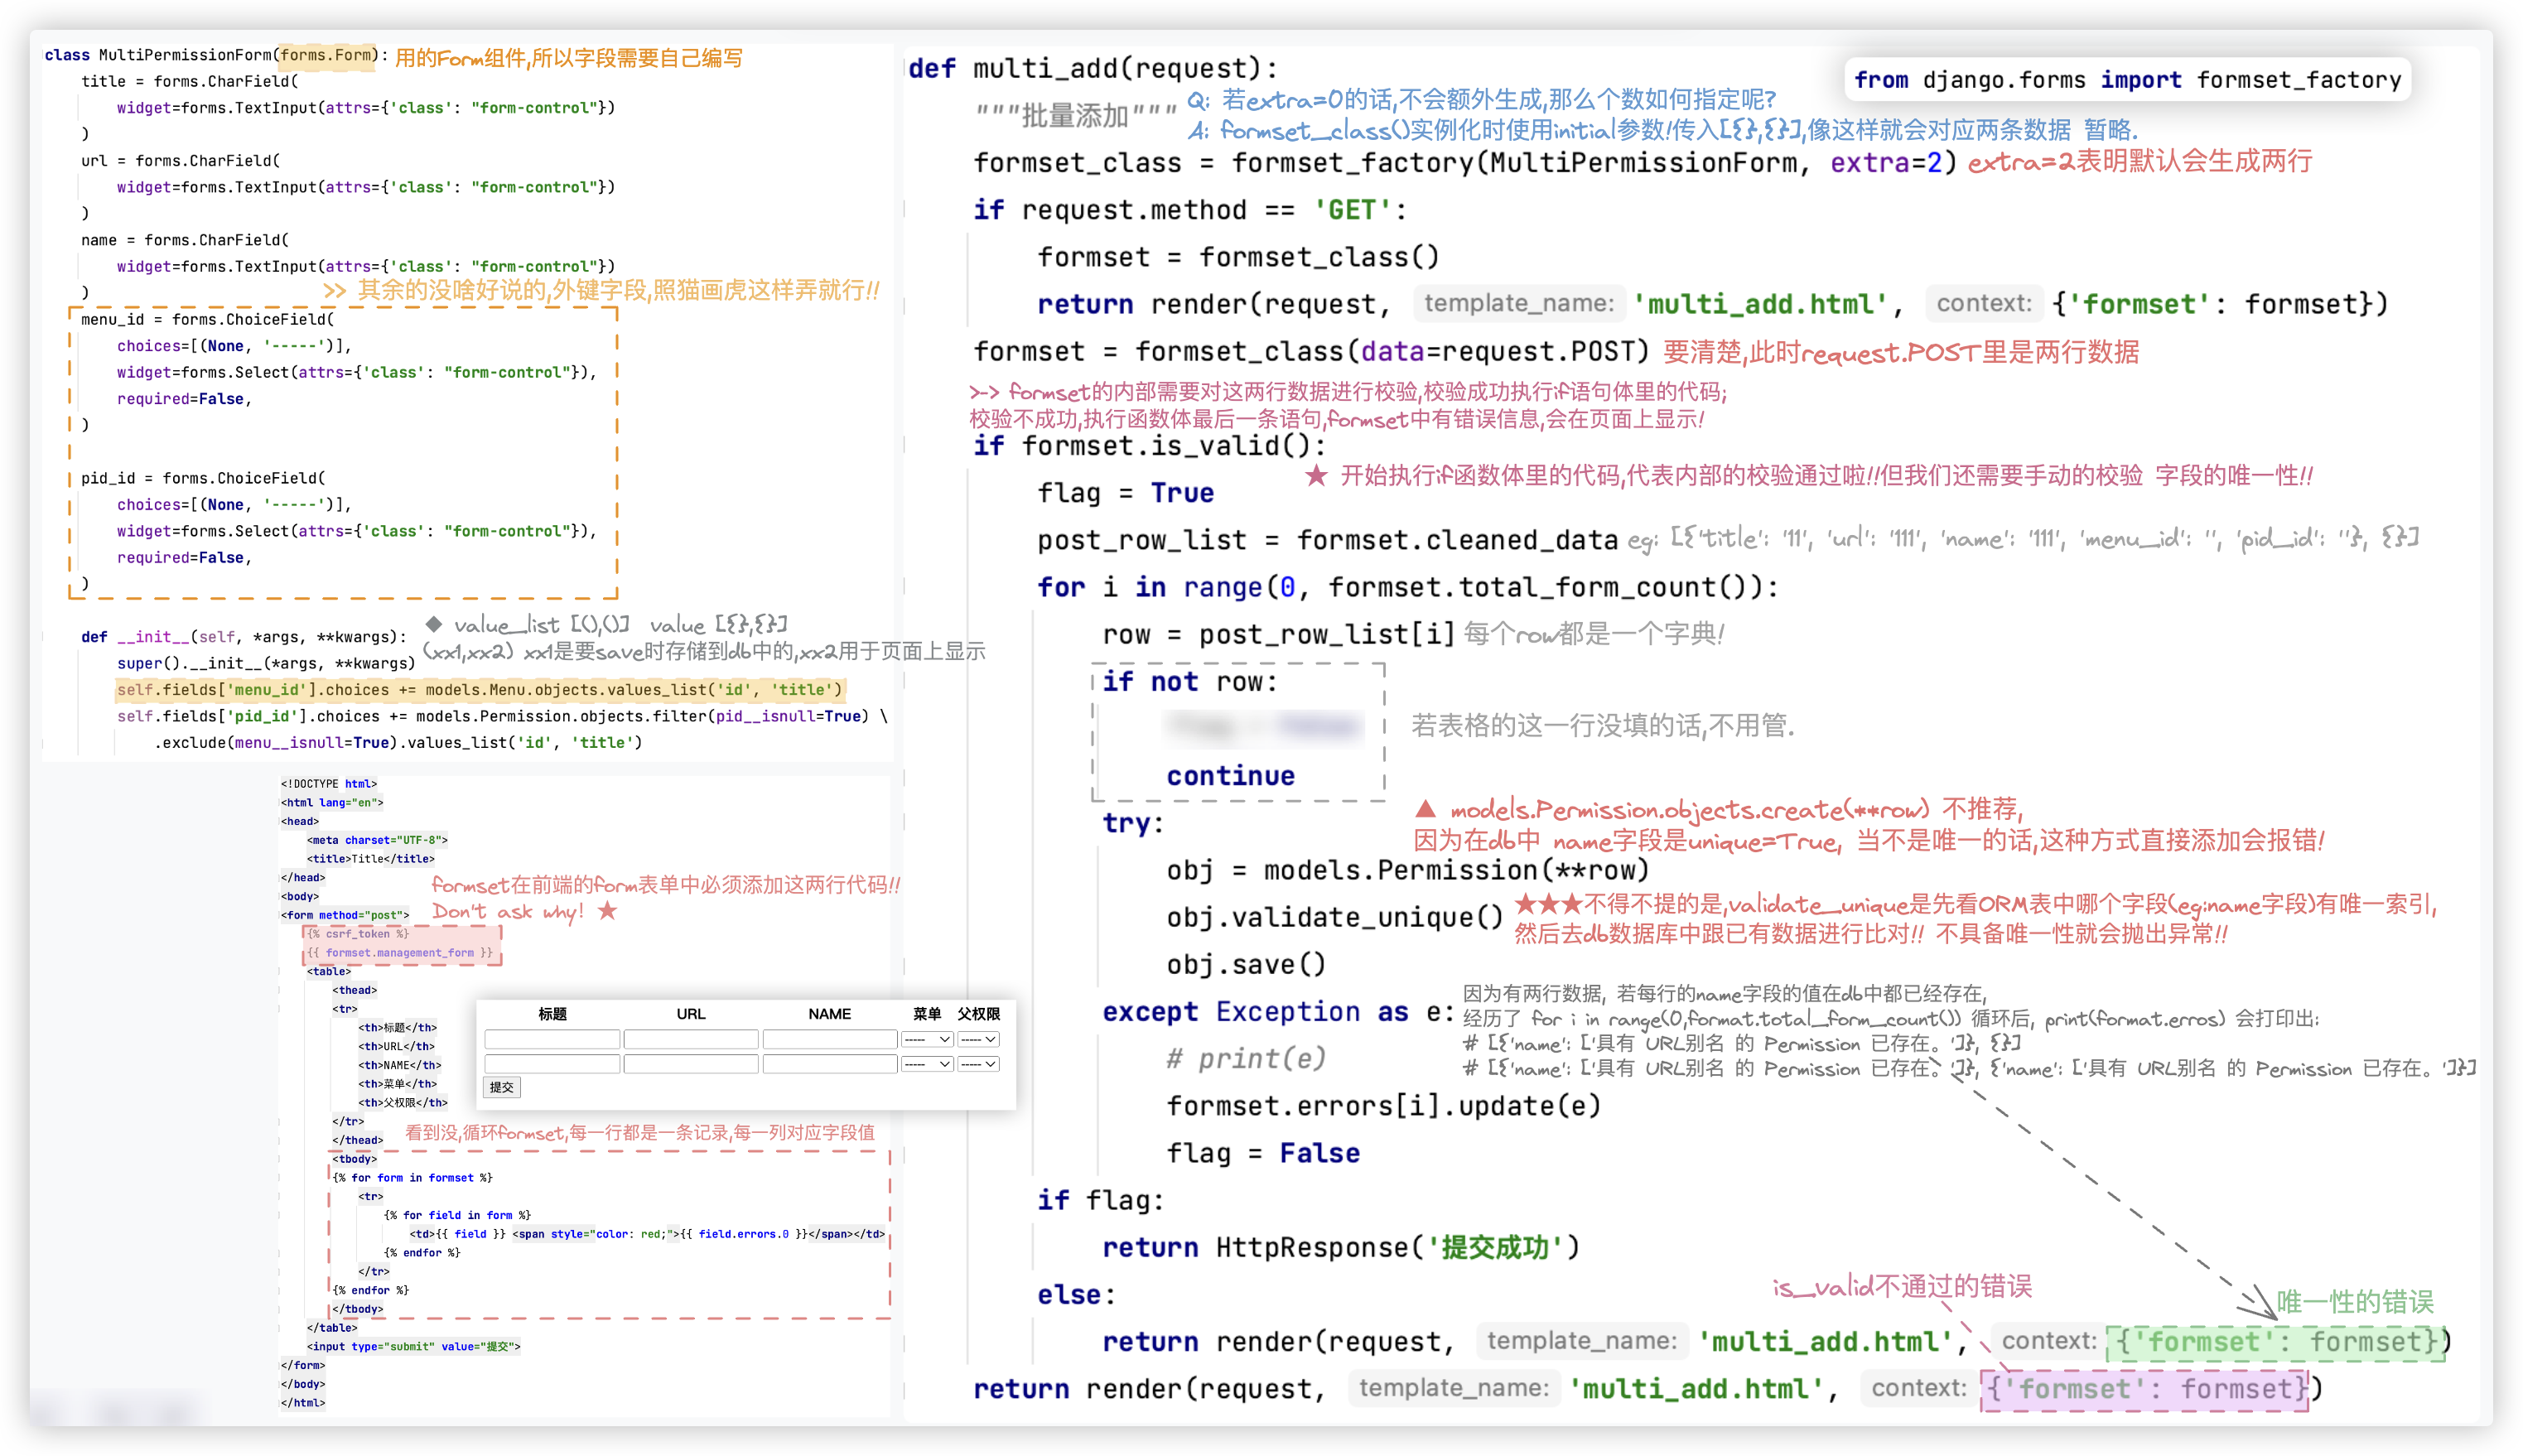This screenshot has width=2523, height=1456.
Task: Click the 'flag = False' code line
Action: coord(1263,1153)
